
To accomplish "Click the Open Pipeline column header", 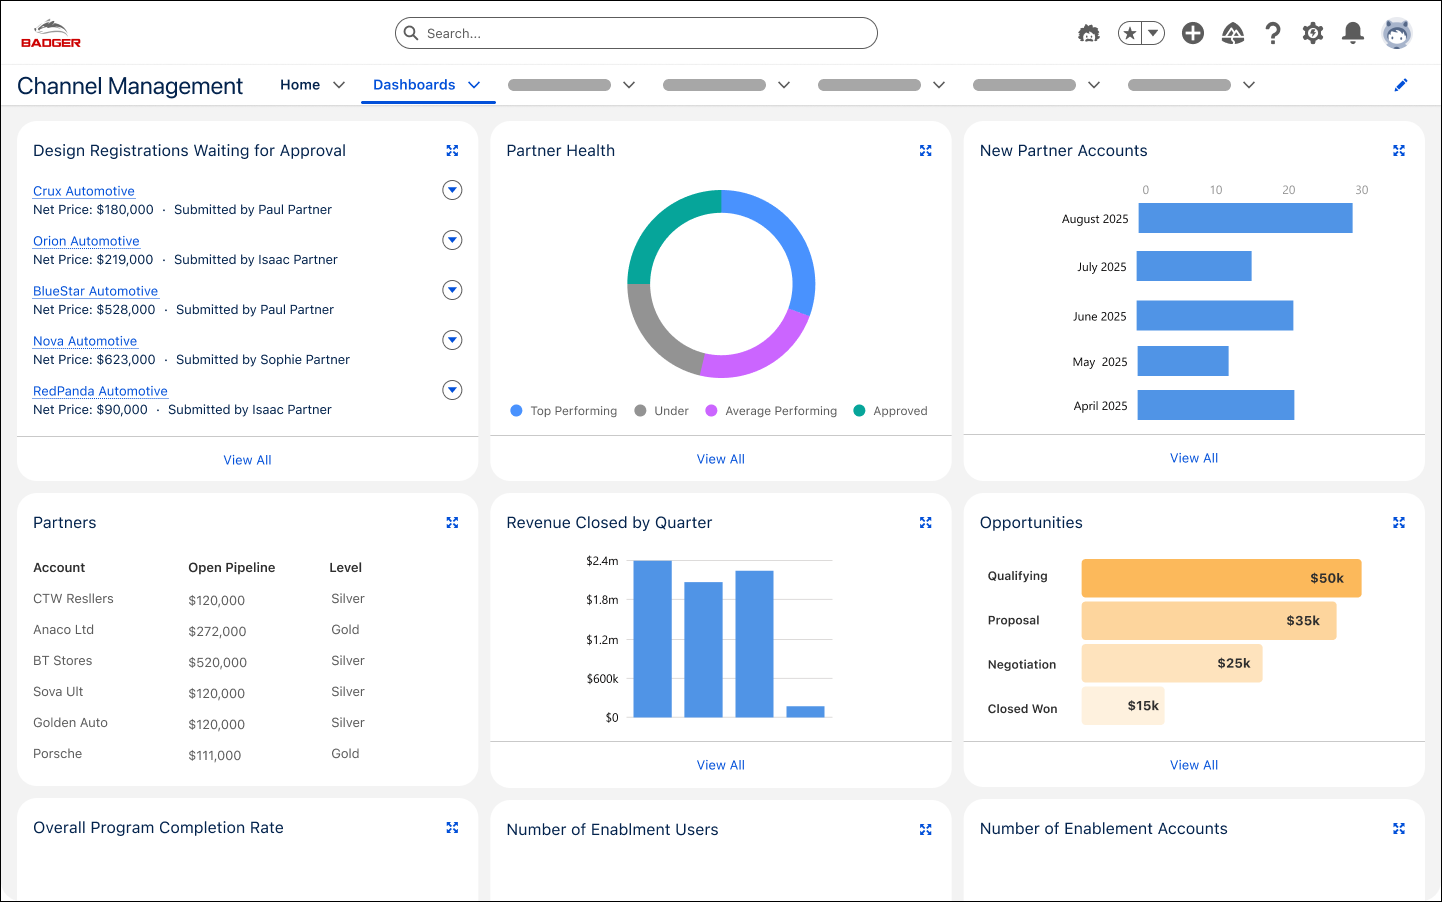I will (231, 568).
